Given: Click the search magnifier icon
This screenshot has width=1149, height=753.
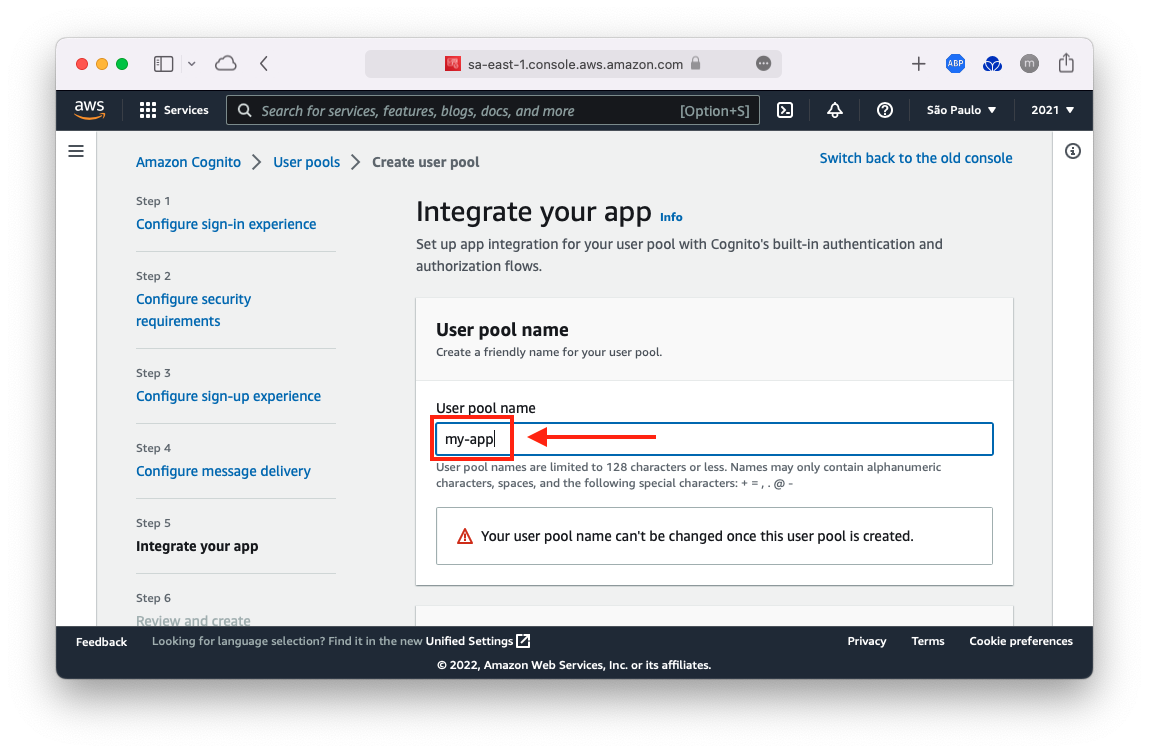Looking at the screenshot, I should click(x=245, y=111).
